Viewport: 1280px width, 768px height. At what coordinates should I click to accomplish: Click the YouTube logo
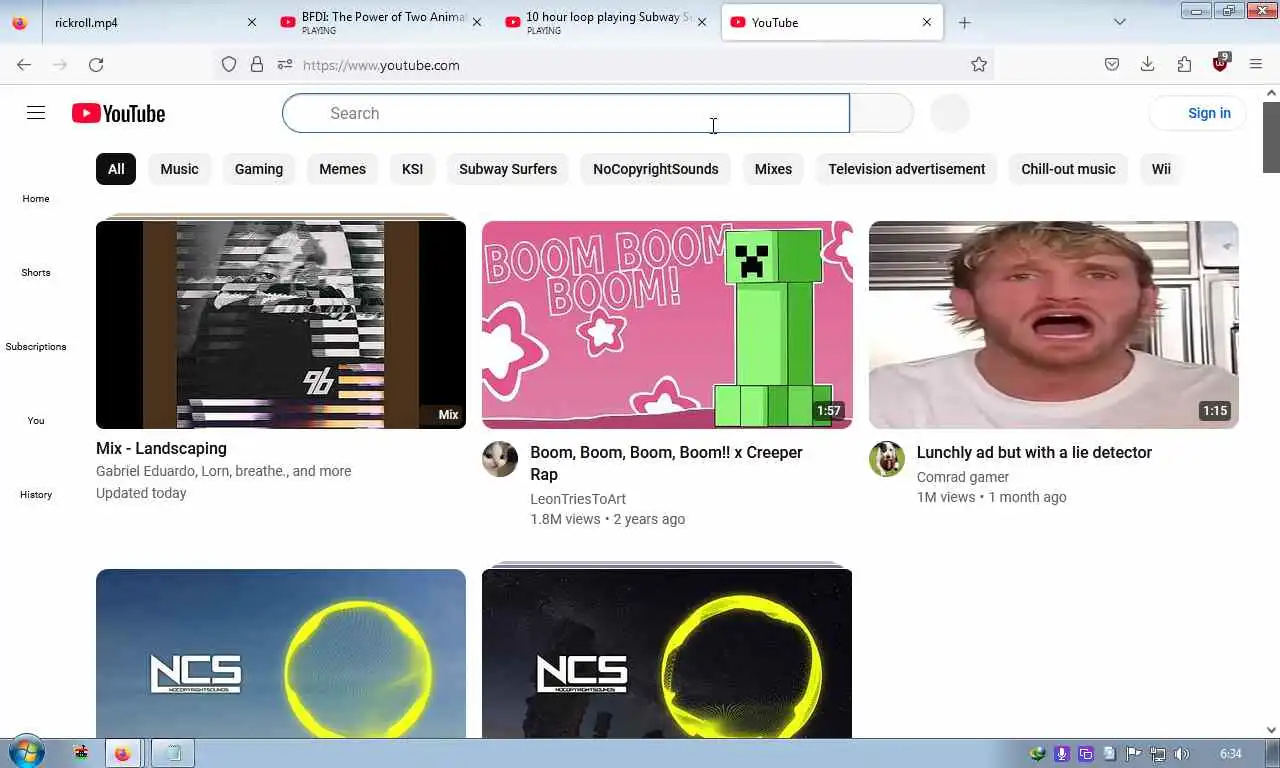tap(118, 113)
